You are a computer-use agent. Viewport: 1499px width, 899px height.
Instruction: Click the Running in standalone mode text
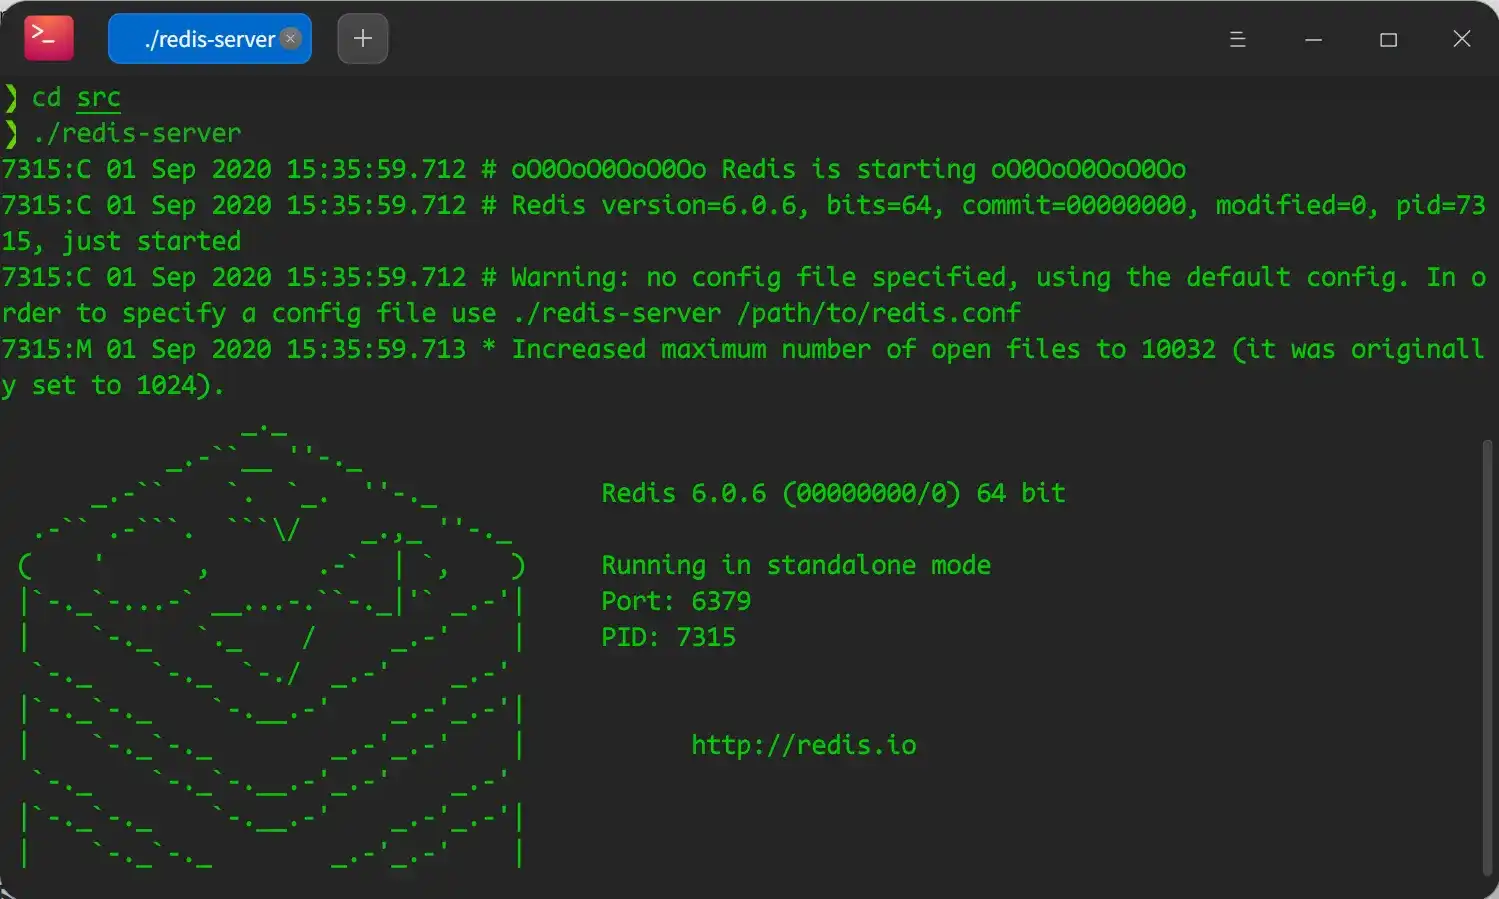[795, 565]
